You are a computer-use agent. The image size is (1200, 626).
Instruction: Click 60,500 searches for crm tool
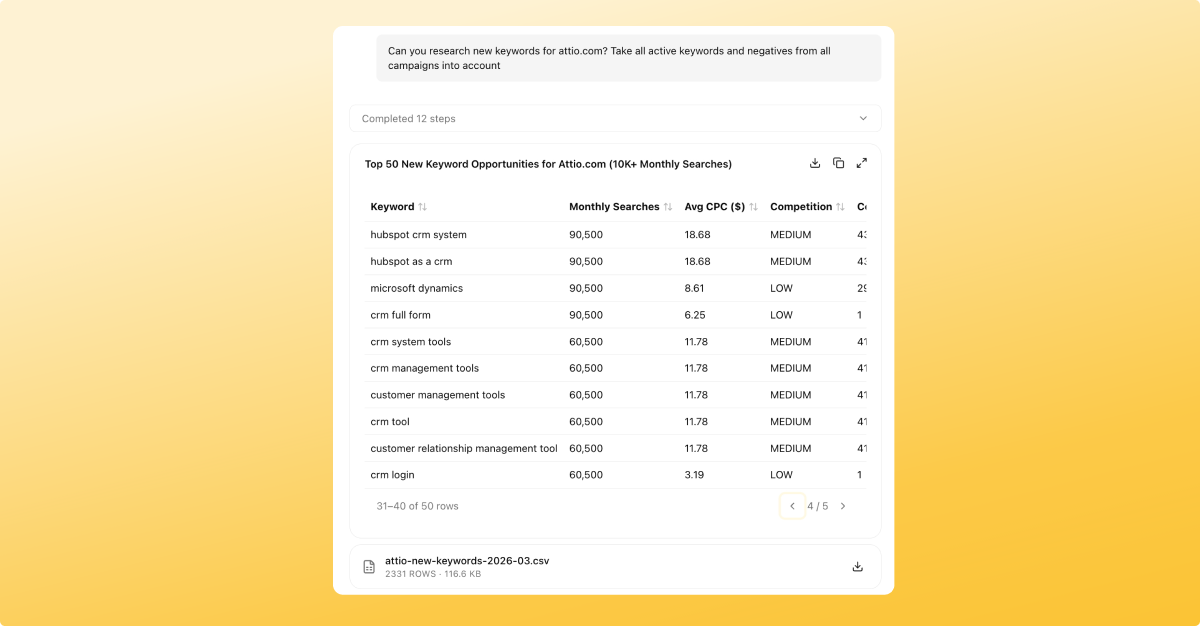coord(586,422)
